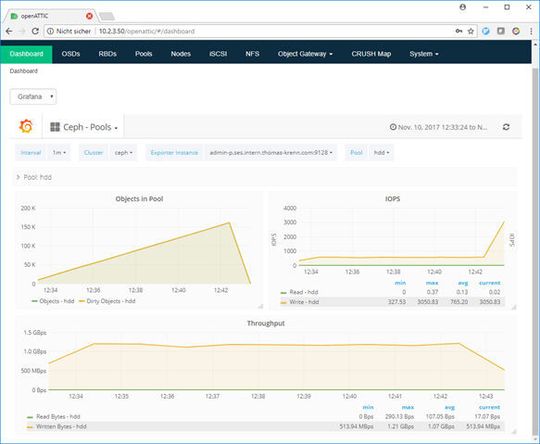Click the square gray extension icon
The width and height of the screenshot is (540, 444).
point(501,31)
